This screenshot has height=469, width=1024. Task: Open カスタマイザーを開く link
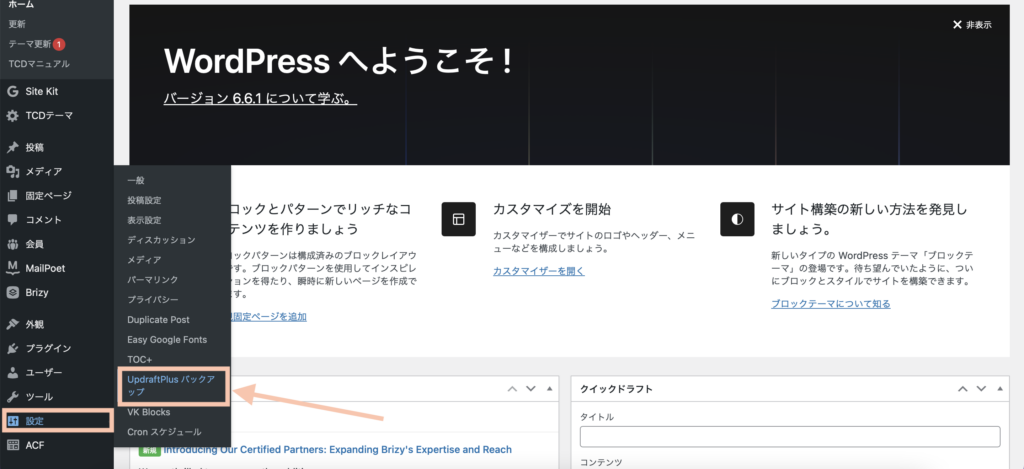pos(539,270)
